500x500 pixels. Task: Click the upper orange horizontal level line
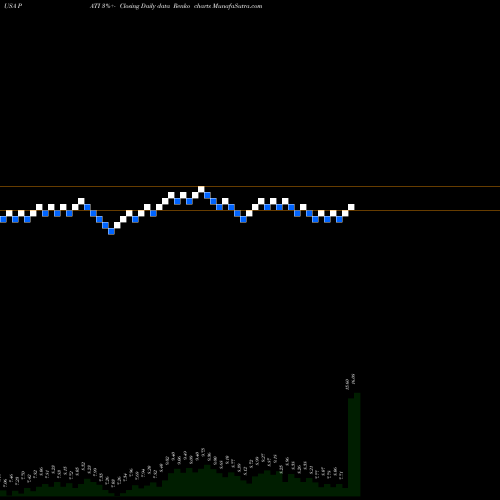coord(250,186)
